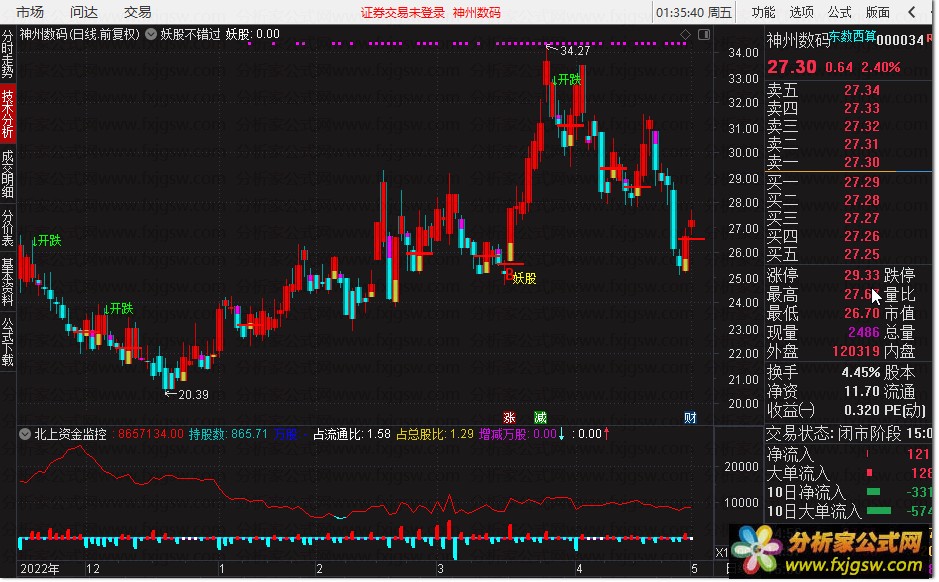This screenshot has width=939, height=582.
Task: Click the red 神州数码 title link
Action: click(x=477, y=13)
